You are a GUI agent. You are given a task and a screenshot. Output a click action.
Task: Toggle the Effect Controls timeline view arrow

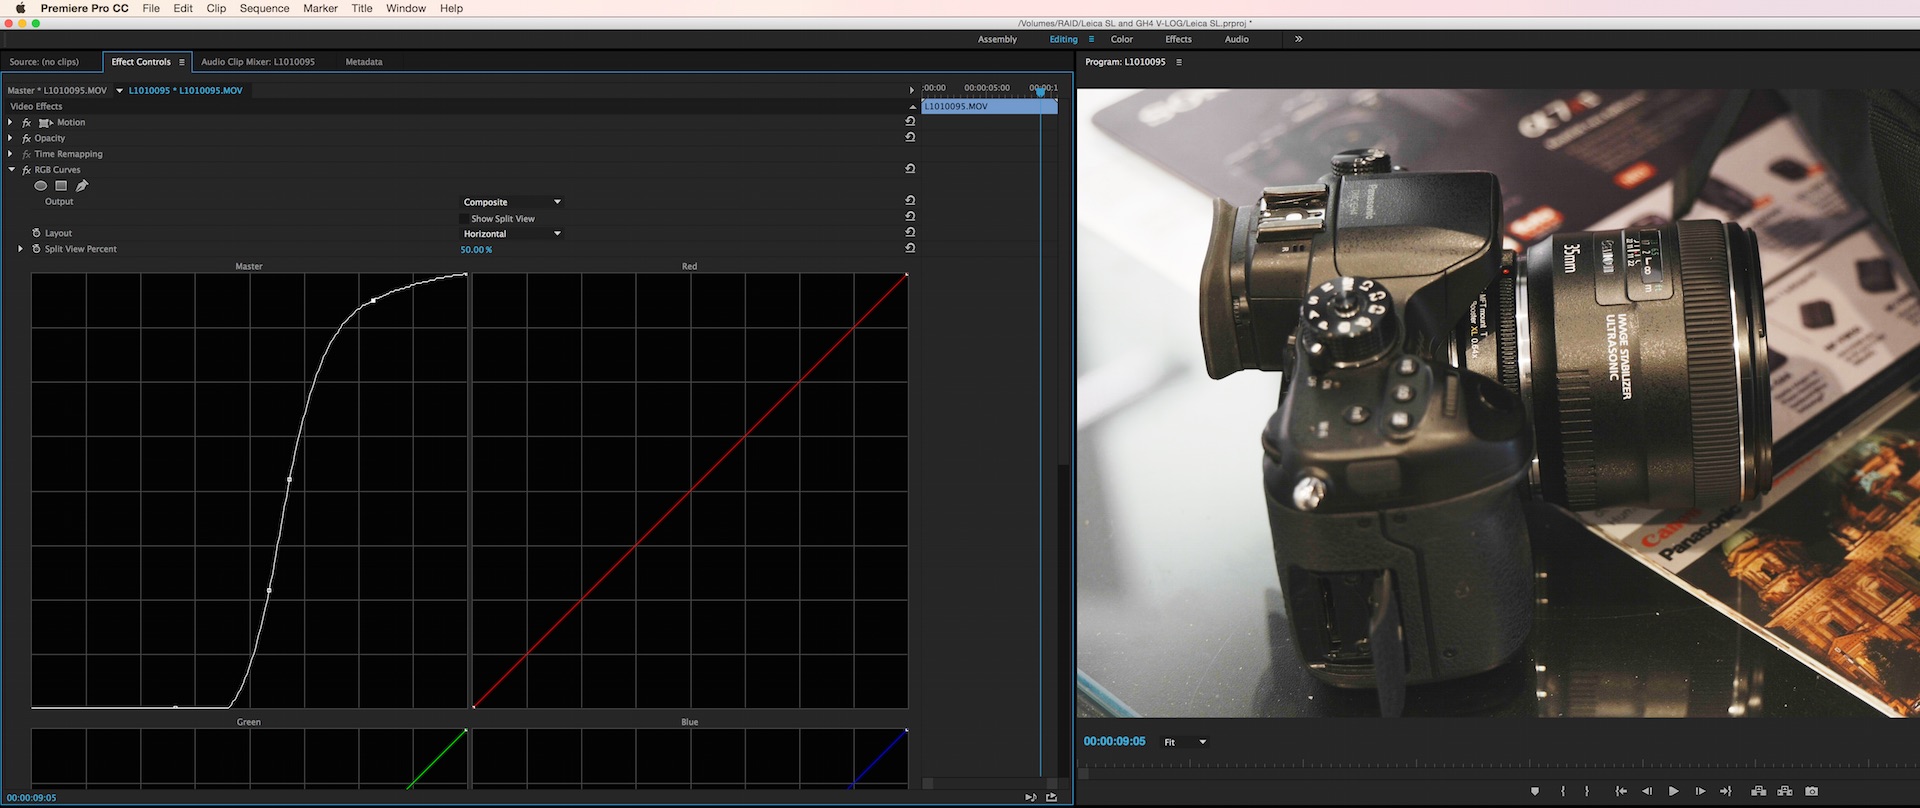click(911, 90)
